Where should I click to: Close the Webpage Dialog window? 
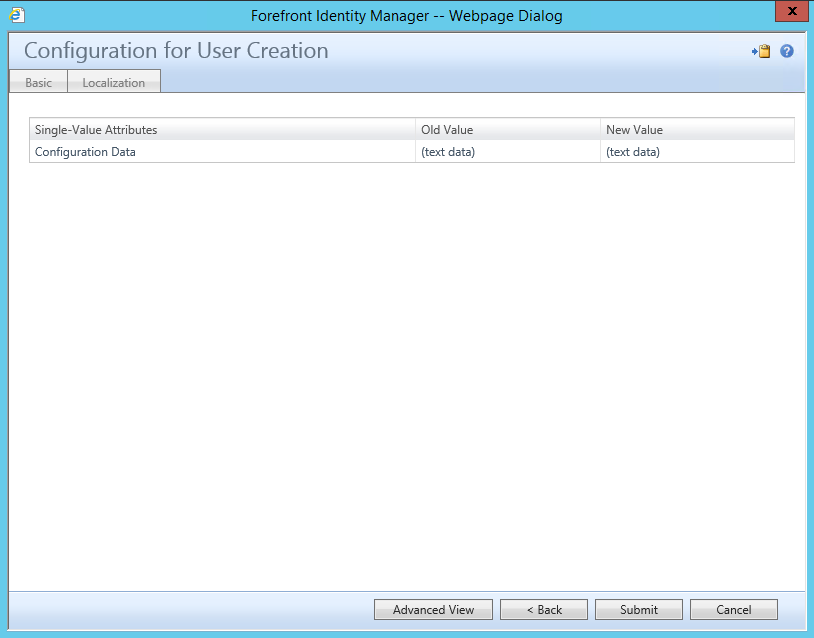(x=792, y=11)
